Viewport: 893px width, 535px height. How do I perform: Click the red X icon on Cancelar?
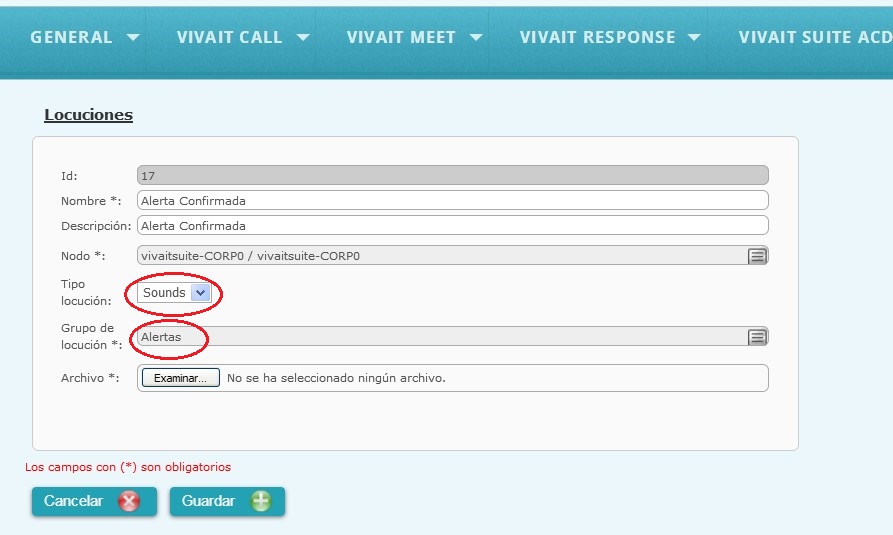[129, 501]
